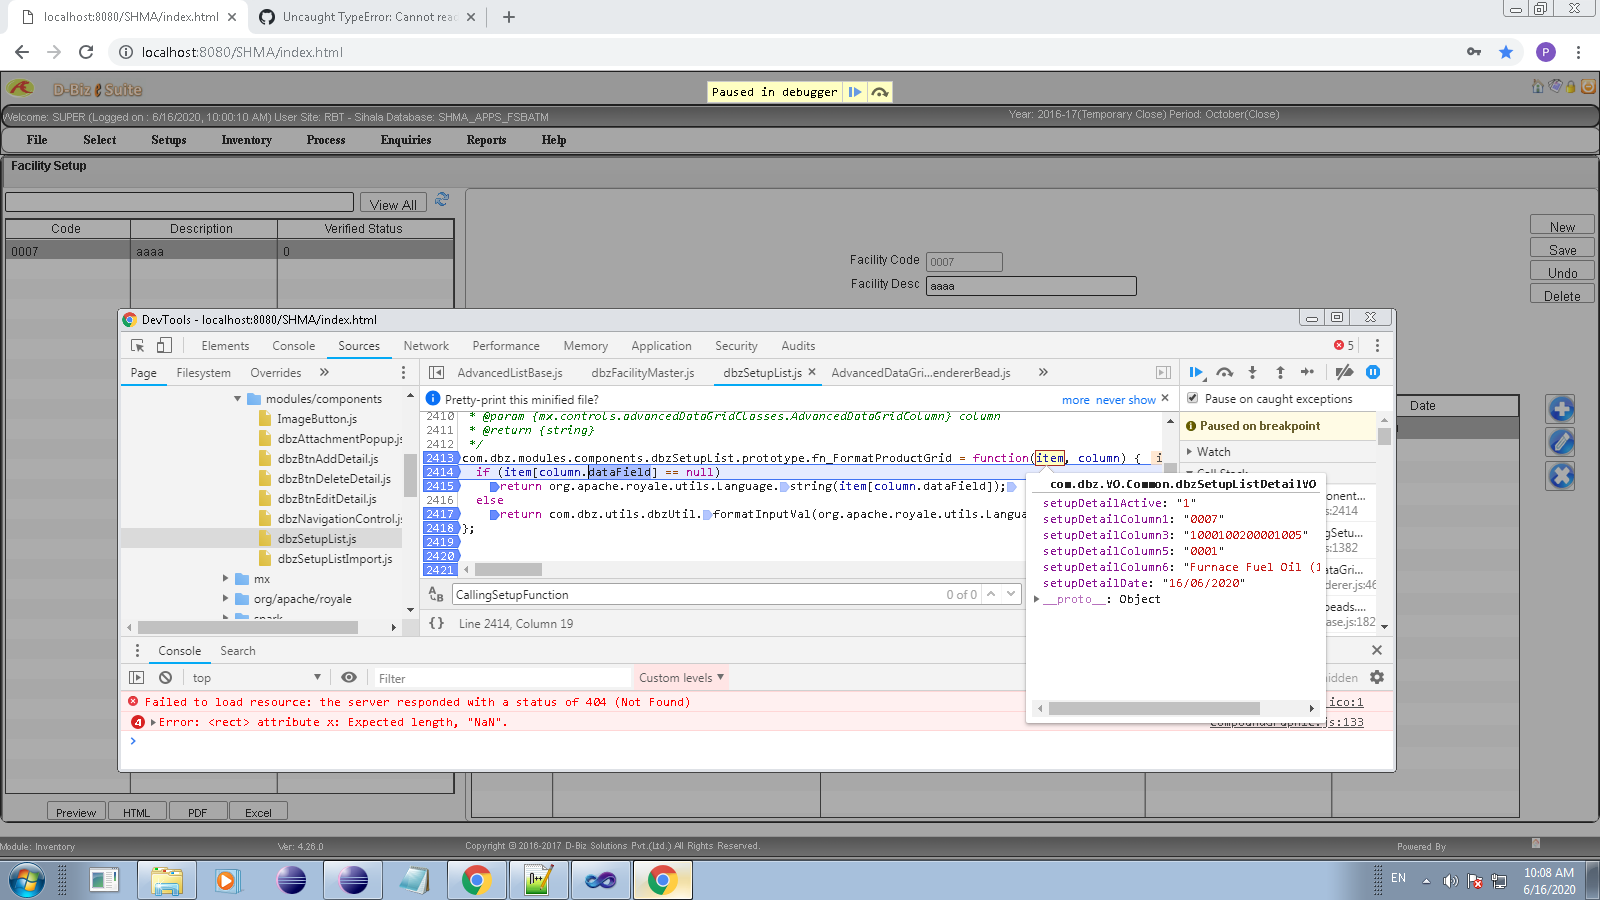Open the Inventory menu

pyautogui.click(x=246, y=140)
